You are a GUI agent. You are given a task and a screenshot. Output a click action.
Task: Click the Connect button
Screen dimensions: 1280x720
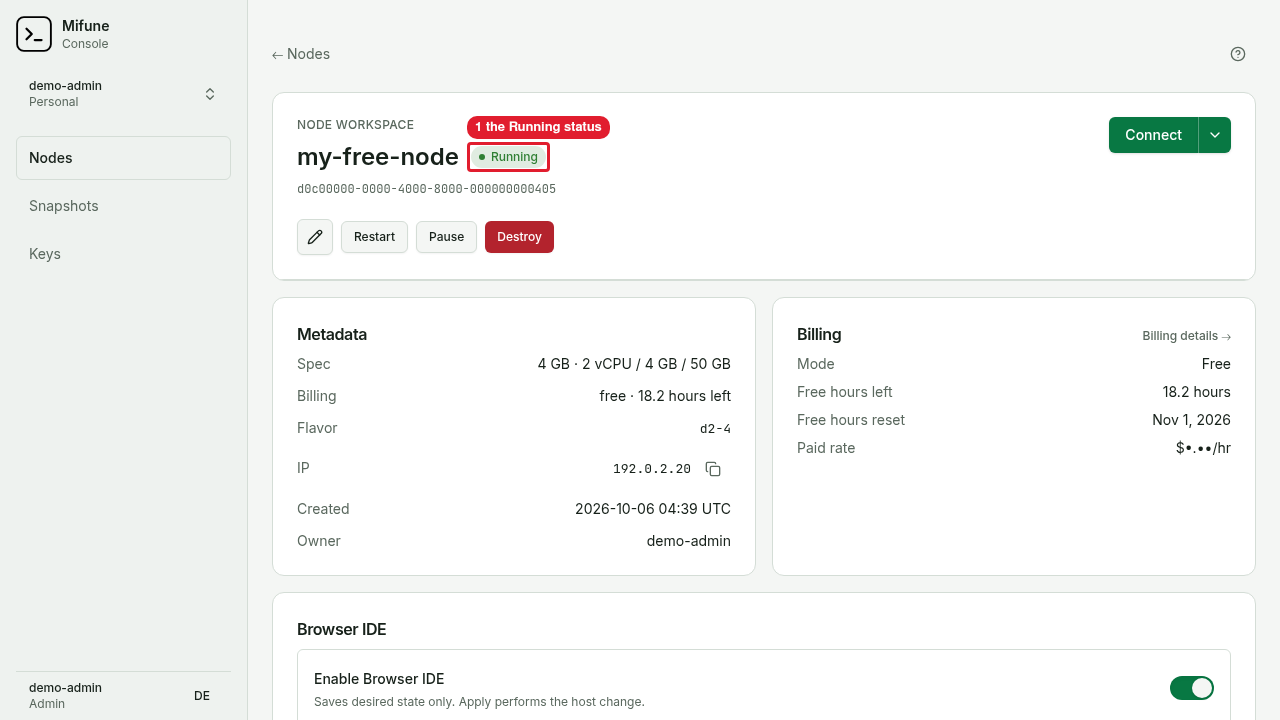1153,135
